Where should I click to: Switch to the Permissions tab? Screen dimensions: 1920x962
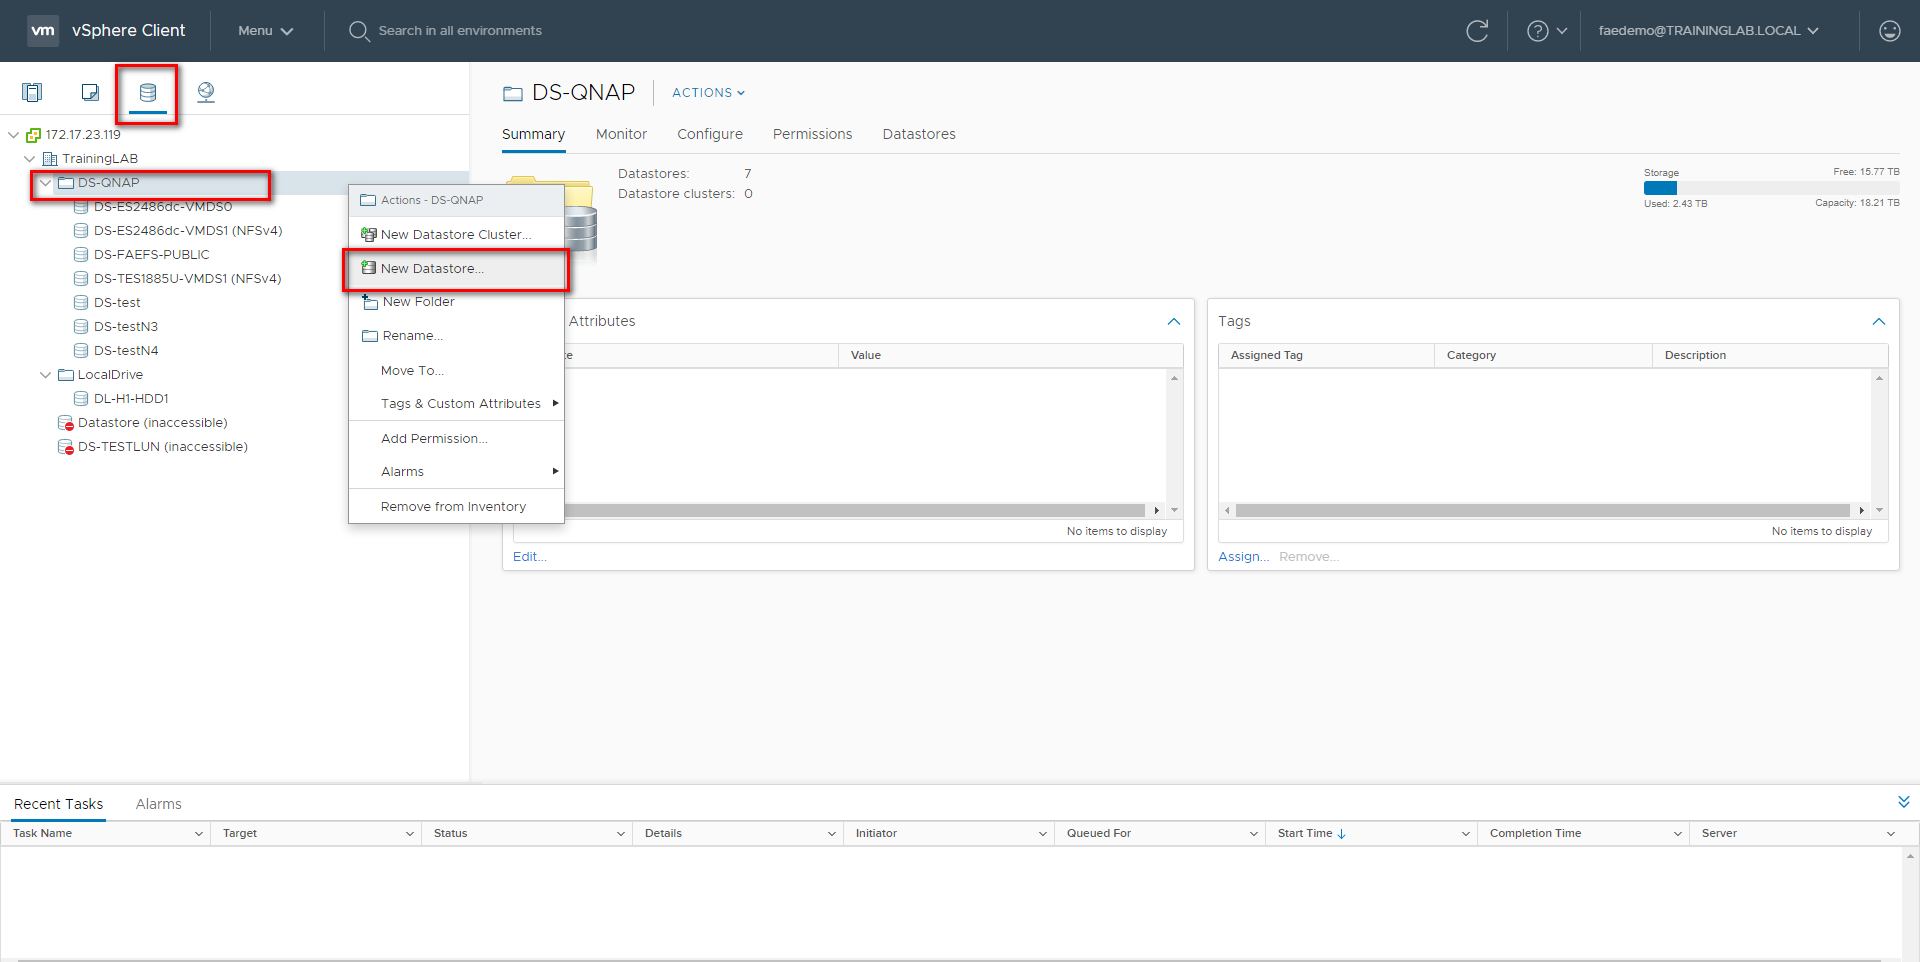coord(812,134)
